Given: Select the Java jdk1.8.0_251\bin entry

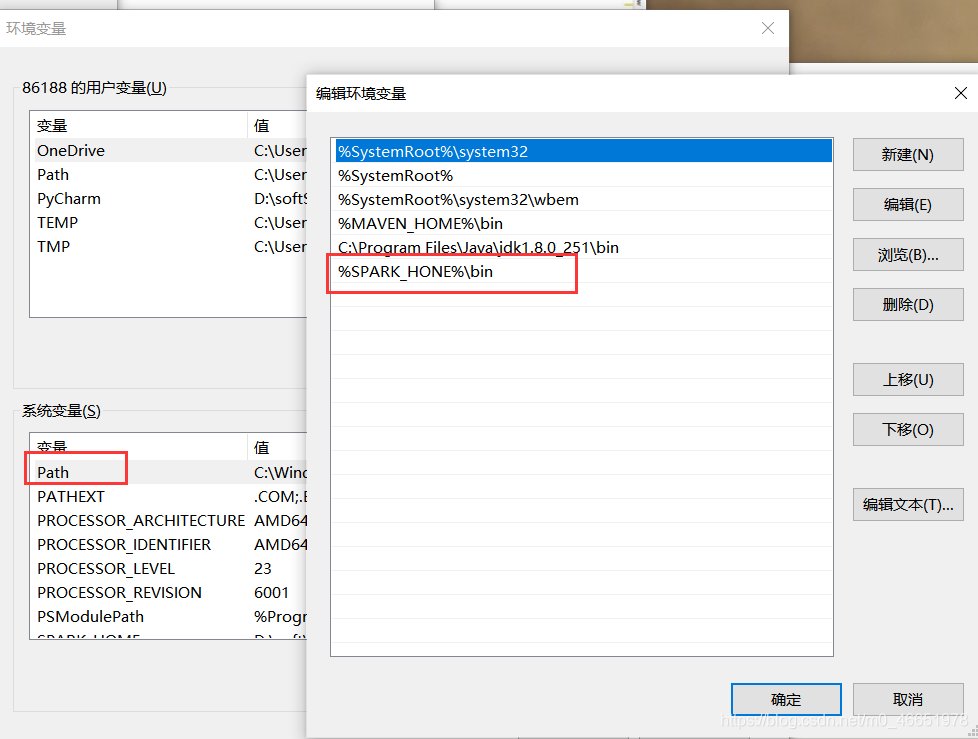Looking at the screenshot, I should (583, 248).
